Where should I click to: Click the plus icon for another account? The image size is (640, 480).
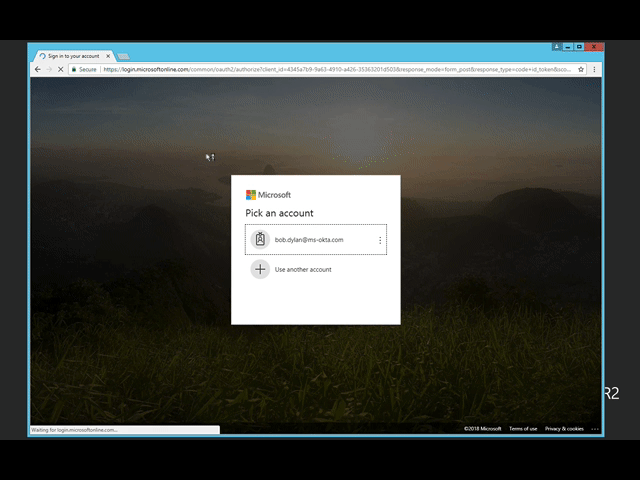pos(260,269)
